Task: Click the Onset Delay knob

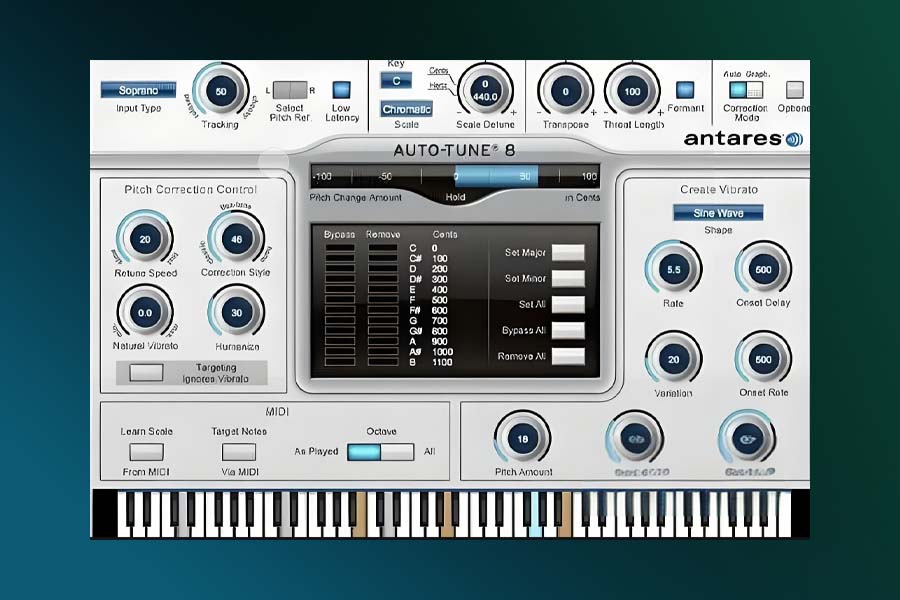Action: coord(763,269)
